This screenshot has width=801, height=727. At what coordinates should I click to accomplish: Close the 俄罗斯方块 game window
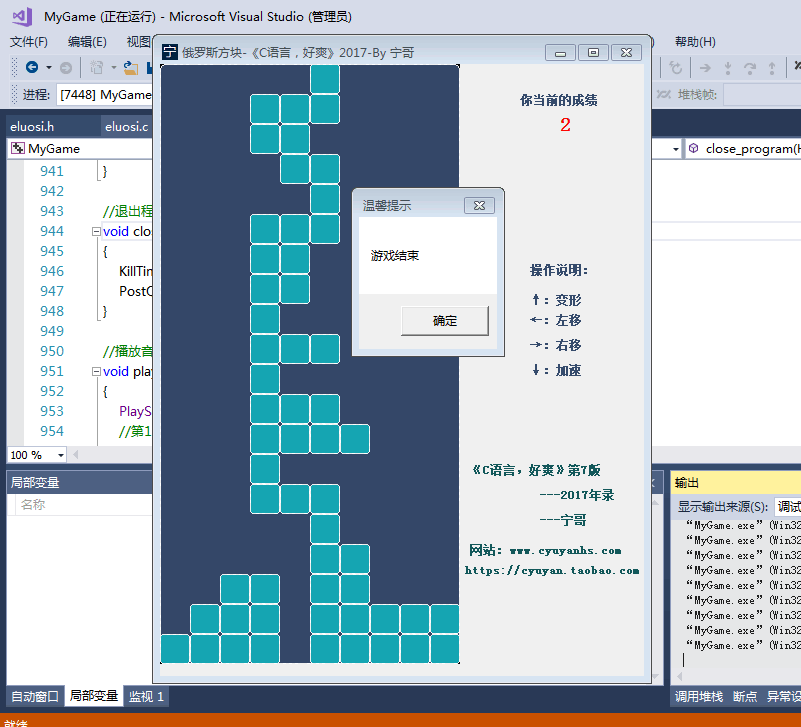(626, 53)
